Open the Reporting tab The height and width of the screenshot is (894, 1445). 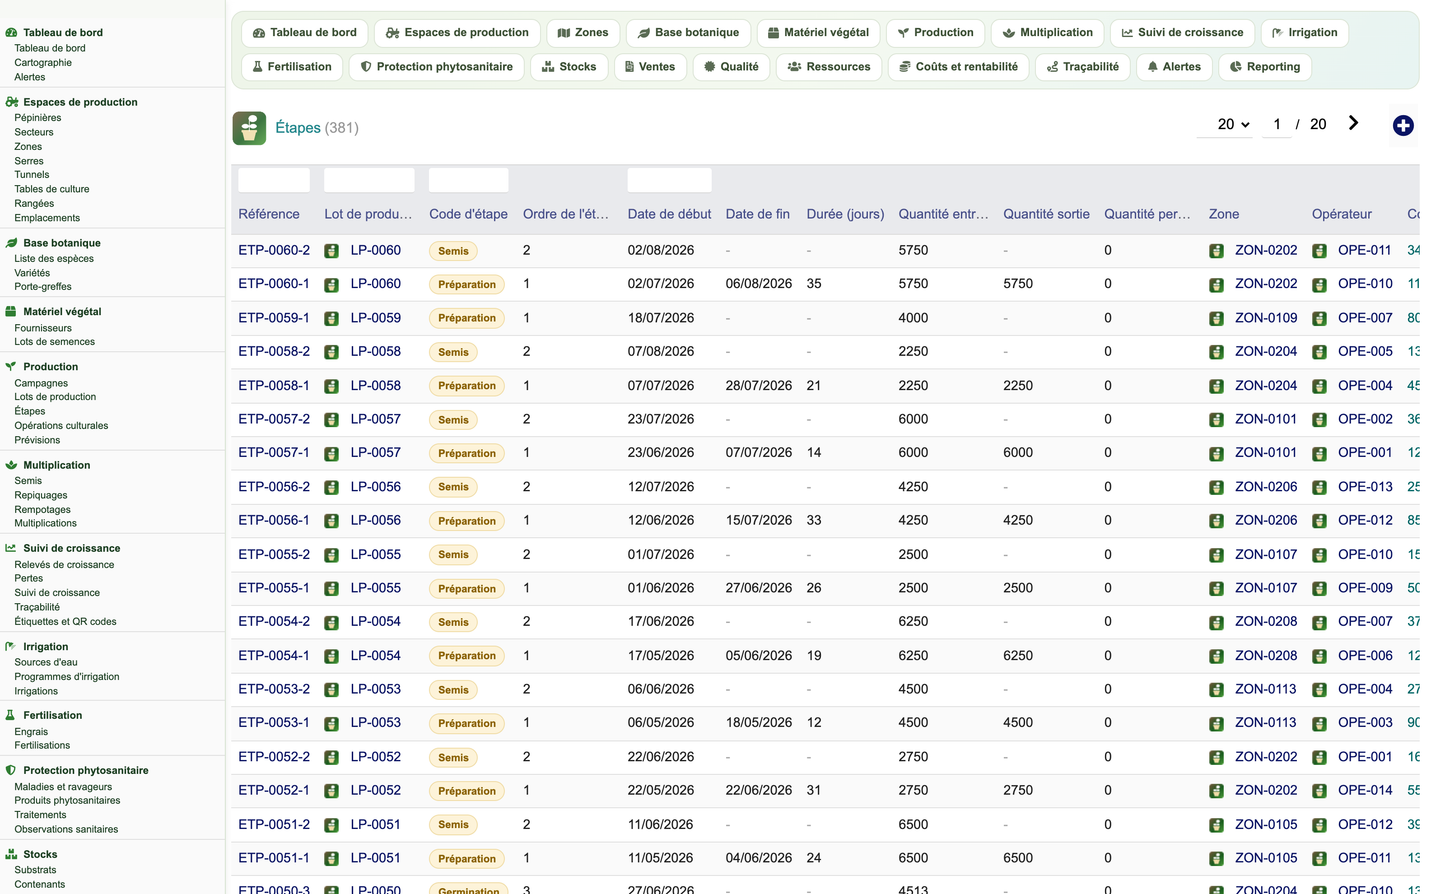[x=1265, y=67]
